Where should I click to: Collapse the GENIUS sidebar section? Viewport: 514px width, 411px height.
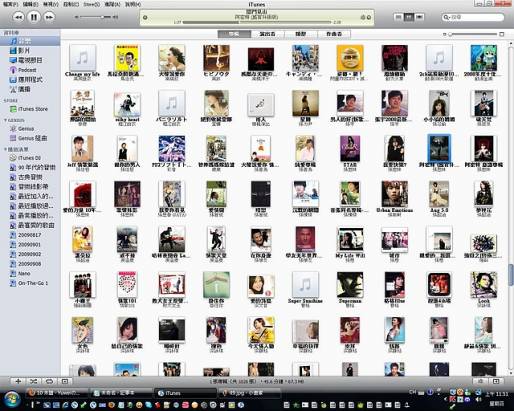click(5, 120)
